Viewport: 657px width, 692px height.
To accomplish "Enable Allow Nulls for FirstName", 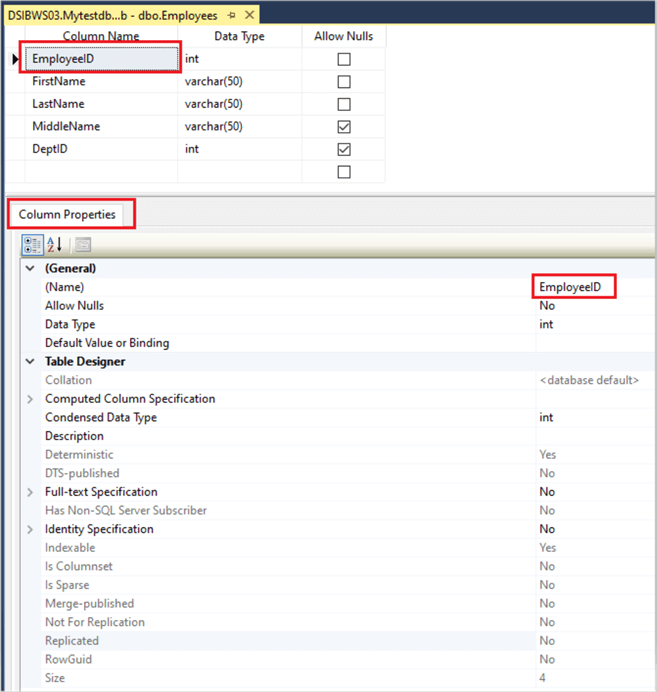I will tap(344, 82).
